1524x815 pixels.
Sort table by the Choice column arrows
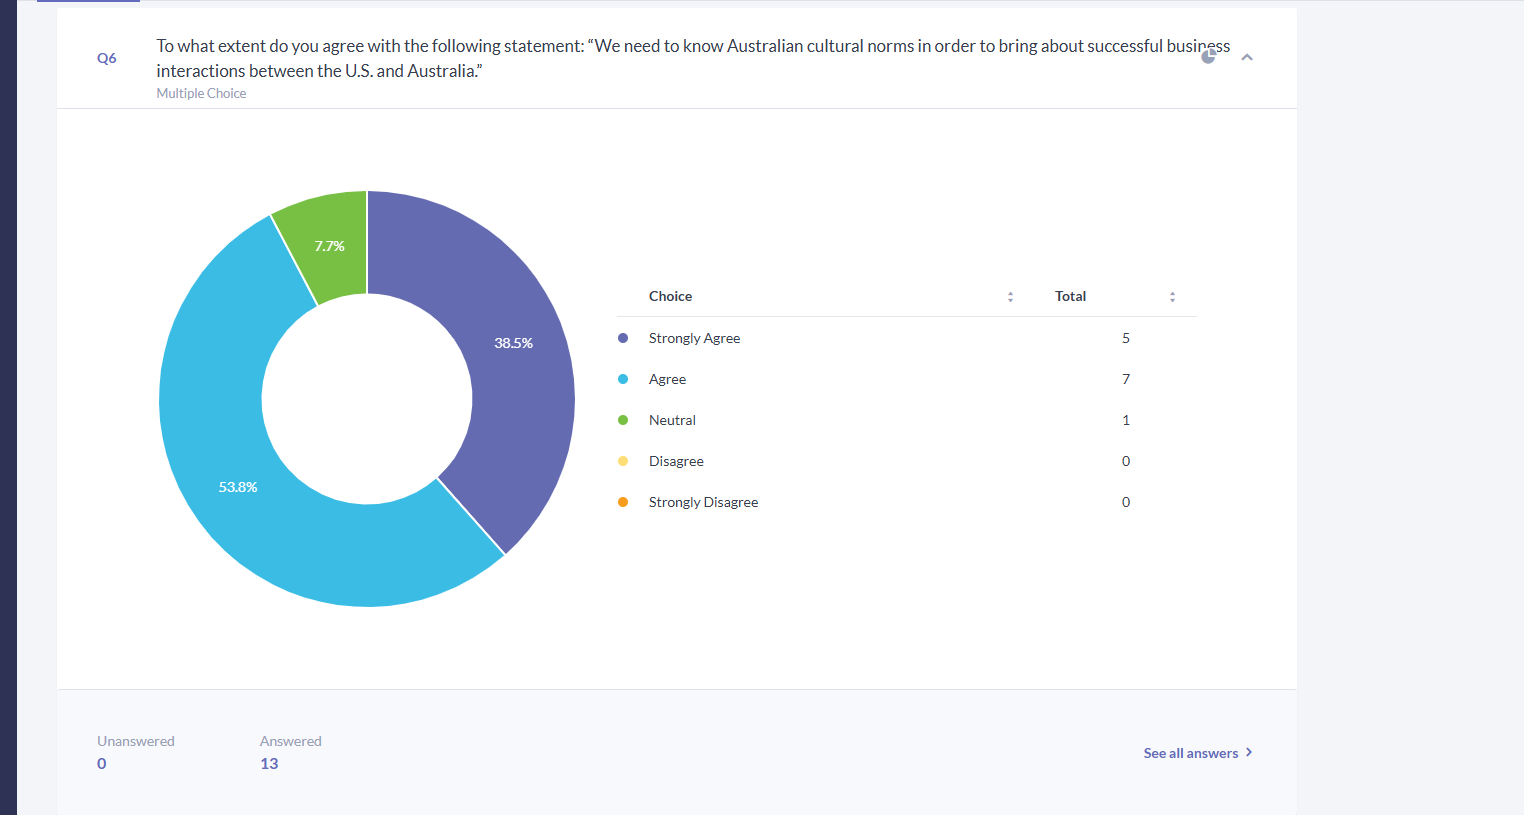click(1010, 297)
